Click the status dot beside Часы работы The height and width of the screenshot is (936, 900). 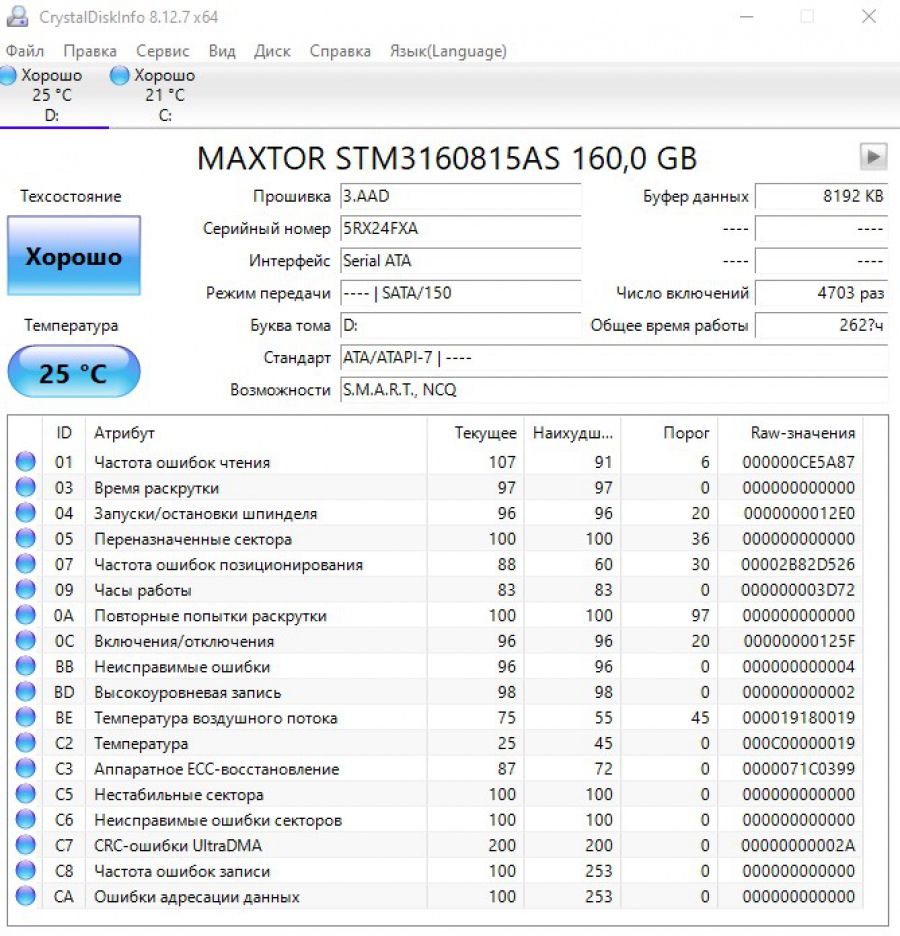click(25, 589)
